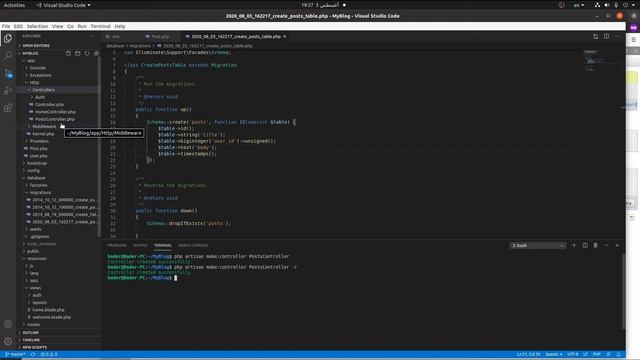Screen dimensions: 640x360
Task: Open the Run and Debug view
Action: point(8,91)
